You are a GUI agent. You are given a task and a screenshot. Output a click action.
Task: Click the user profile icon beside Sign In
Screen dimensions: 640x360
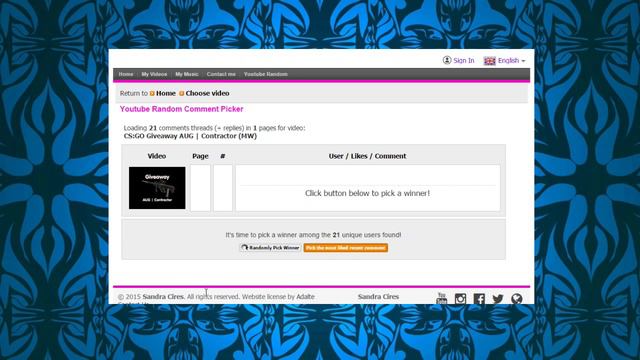(x=447, y=60)
